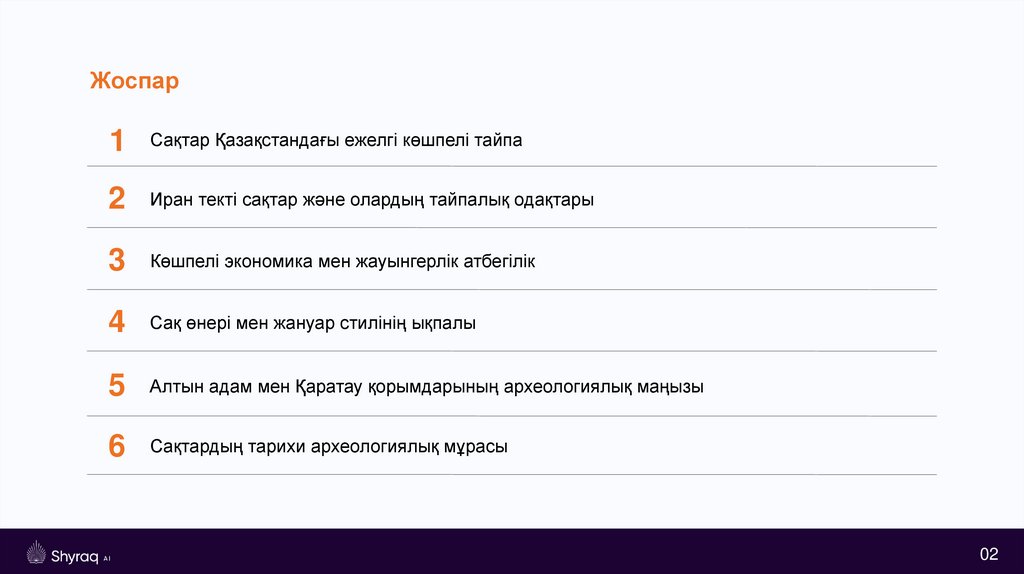Screen dimensions: 1024x574
Task: Select the orange number 2
Action: click(117, 199)
